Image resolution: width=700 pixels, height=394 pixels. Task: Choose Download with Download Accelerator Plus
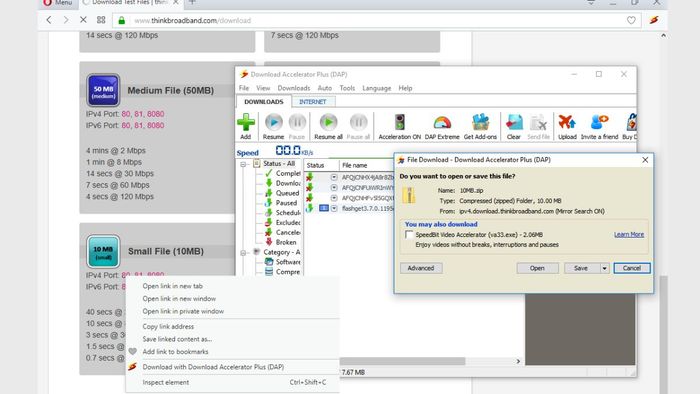213,367
